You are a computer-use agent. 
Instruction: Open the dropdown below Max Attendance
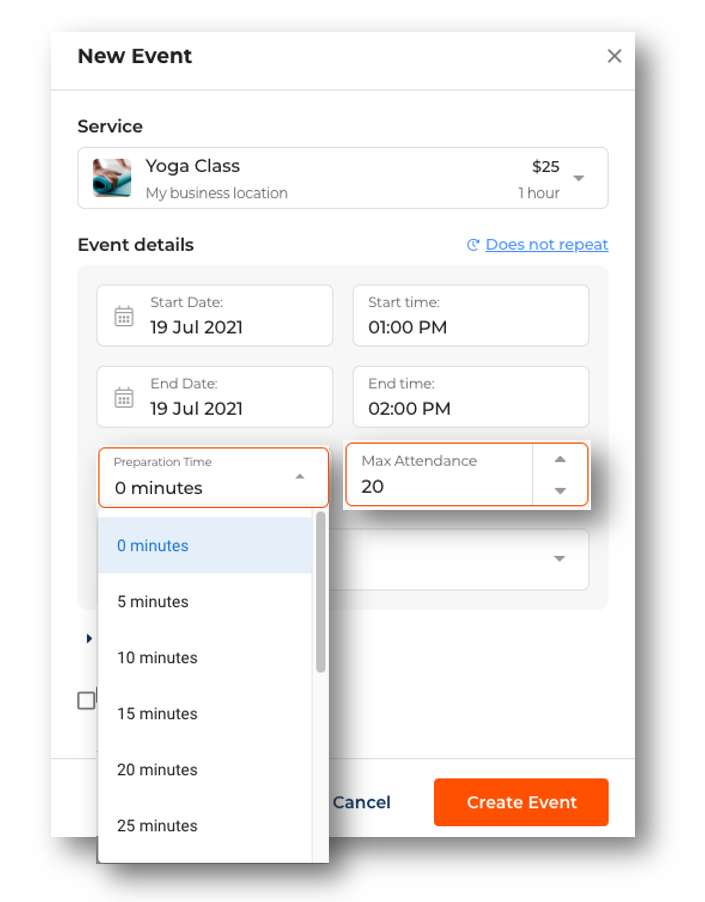click(x=560, y=559)
